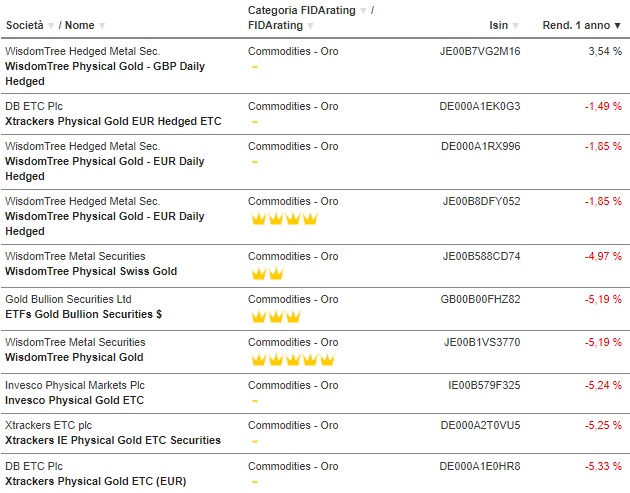Click the dash rating of Invesco Physical Gold ETC
630x493 pixels.
tap(255, 401)
